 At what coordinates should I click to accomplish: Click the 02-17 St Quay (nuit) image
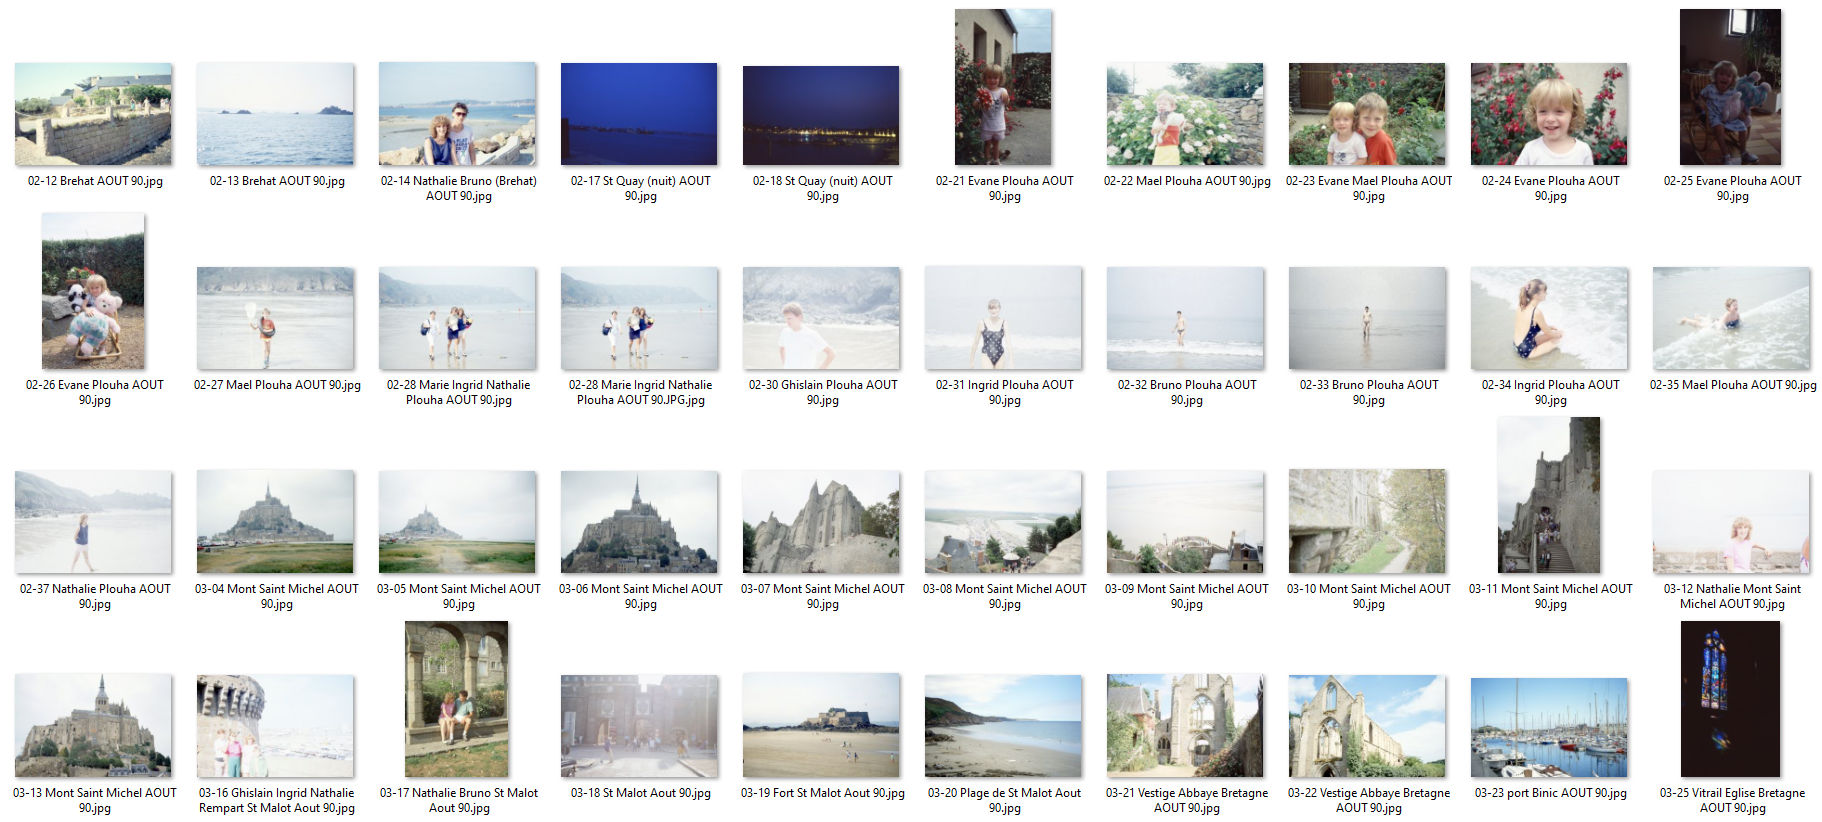pyautogui.click(x=639, y=114)
